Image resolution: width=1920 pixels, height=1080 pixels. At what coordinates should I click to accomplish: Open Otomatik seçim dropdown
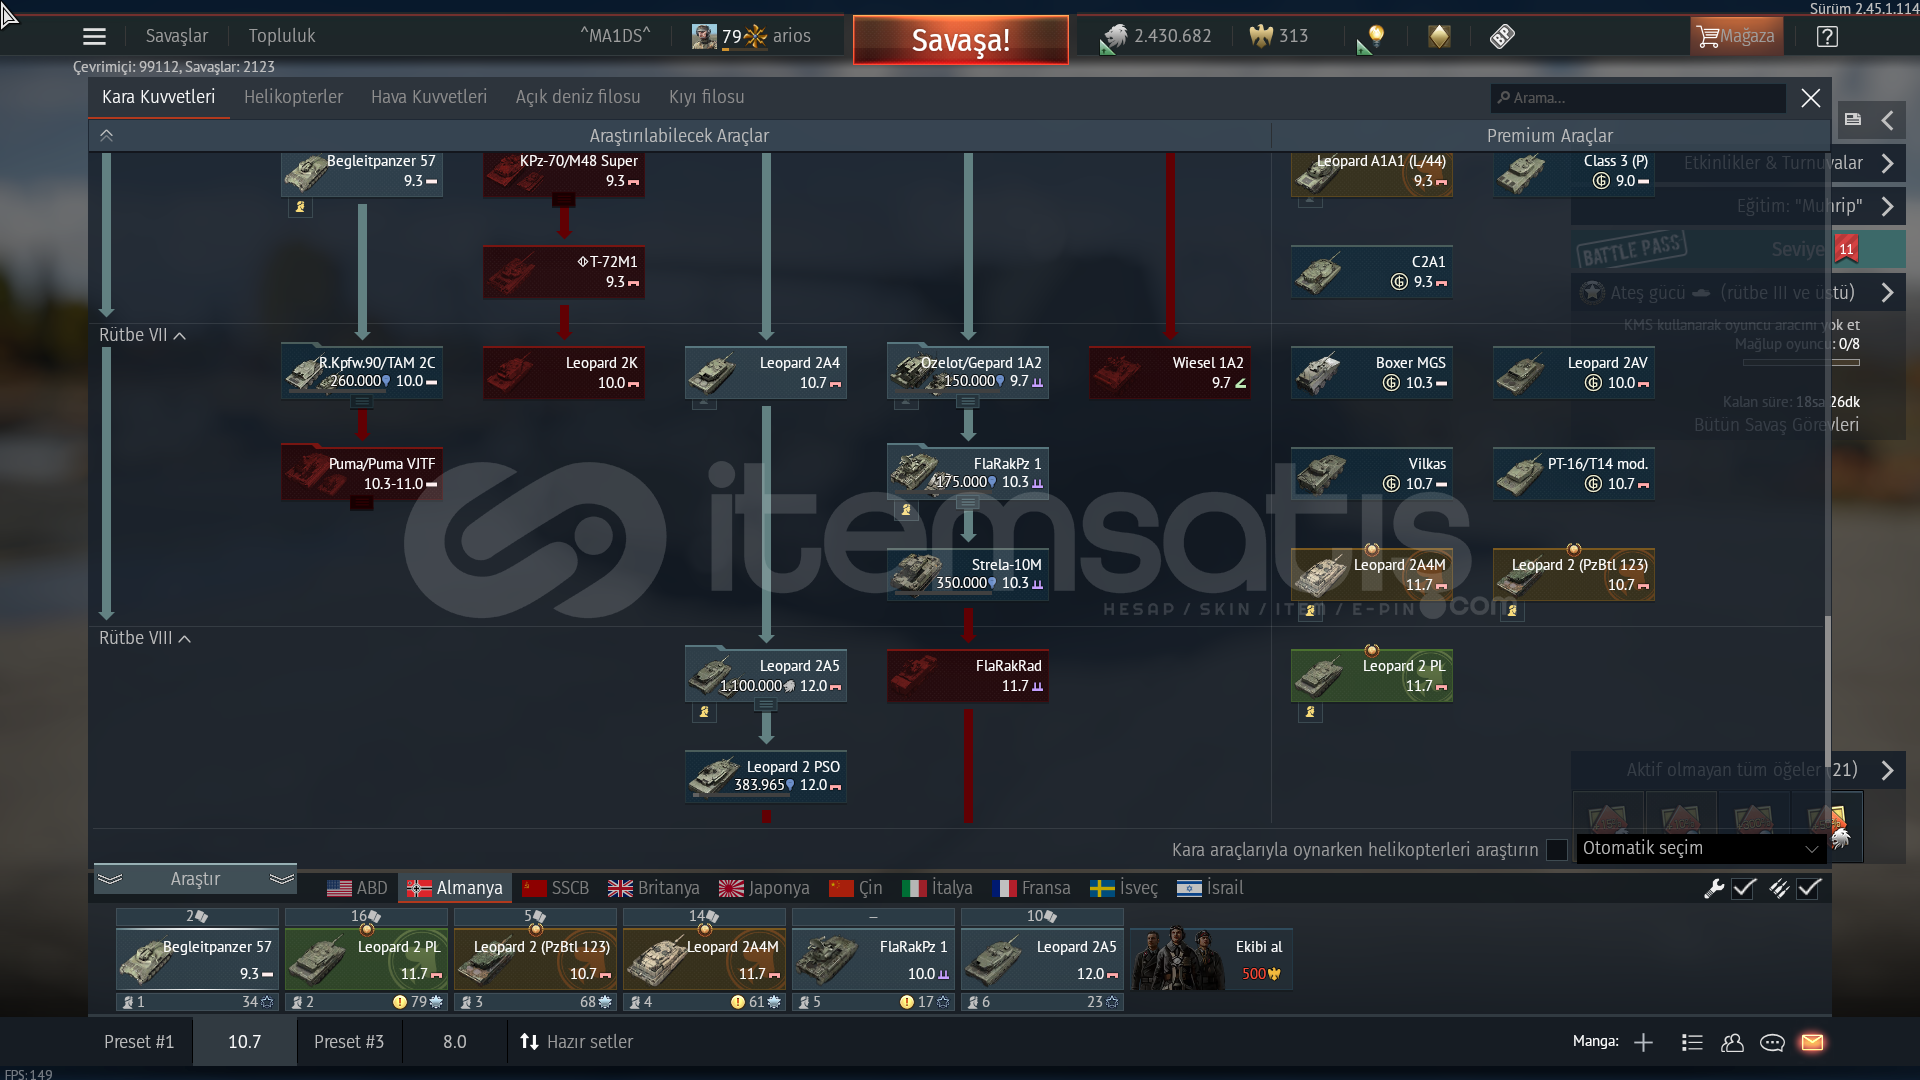point(1700,848)
